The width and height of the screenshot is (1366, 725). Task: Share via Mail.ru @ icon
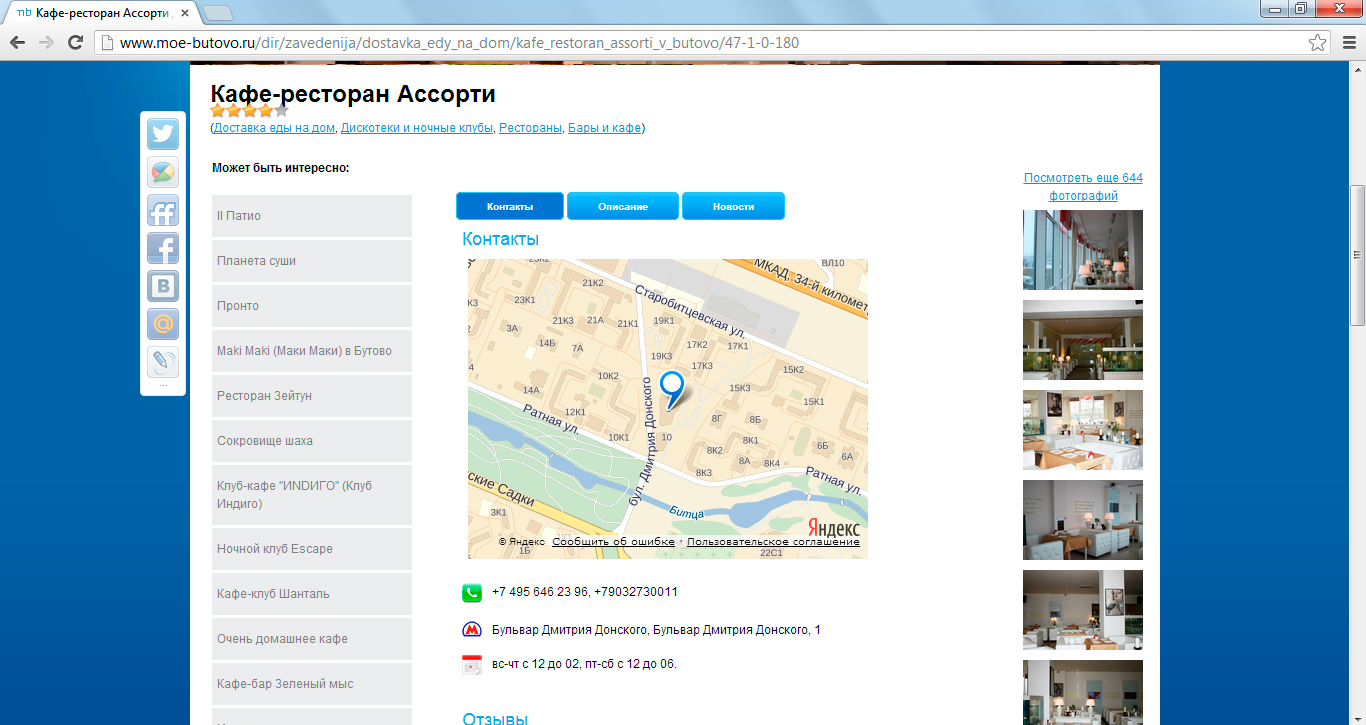point(163,324)
